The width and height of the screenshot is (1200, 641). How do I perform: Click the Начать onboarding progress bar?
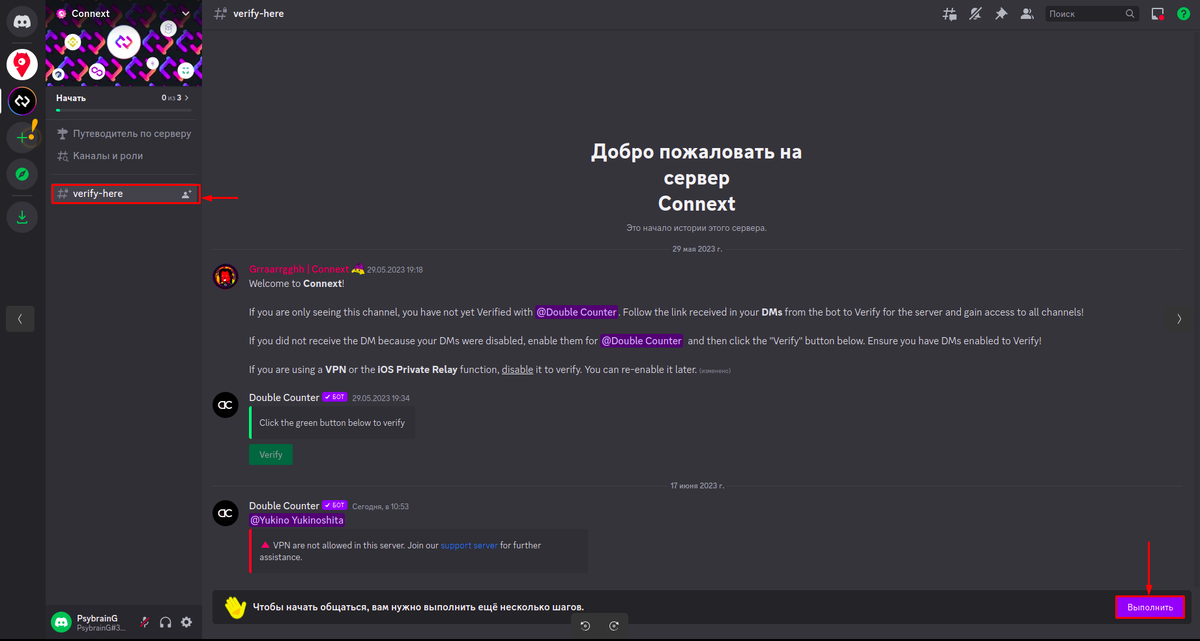click(123, 110)
